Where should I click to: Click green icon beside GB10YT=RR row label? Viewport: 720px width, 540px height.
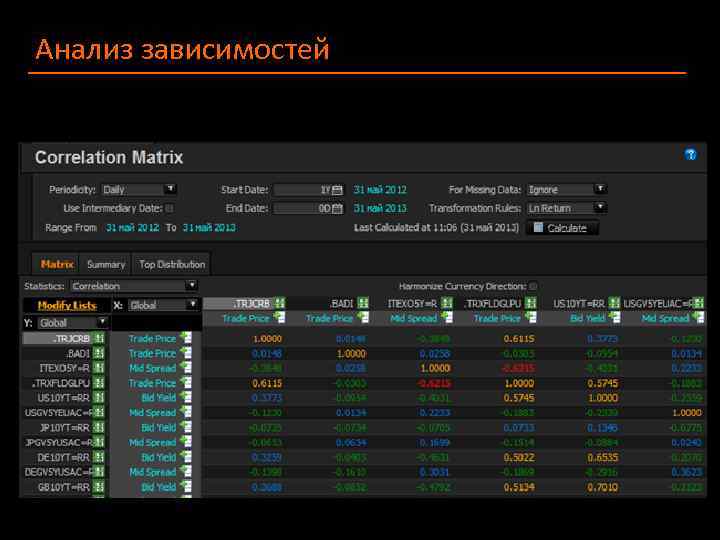pyautogui.click(x=98, y=487)
